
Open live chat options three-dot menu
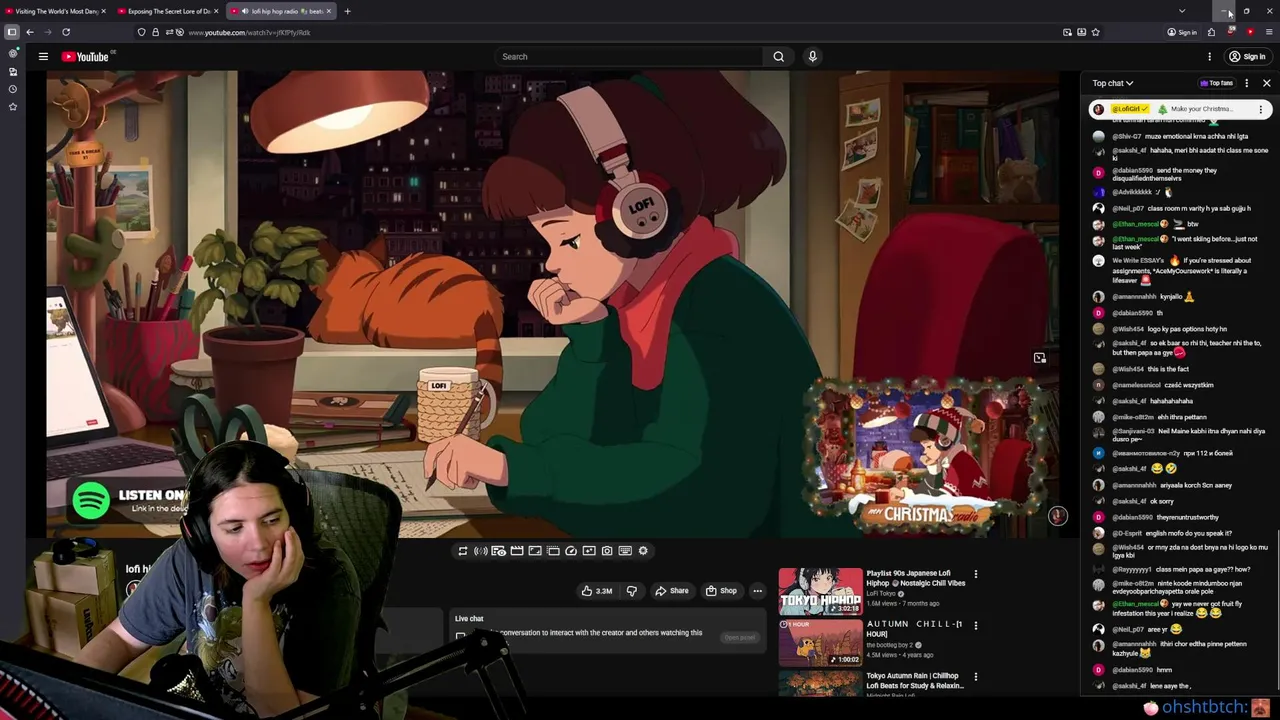click(x=1246, y=83)
